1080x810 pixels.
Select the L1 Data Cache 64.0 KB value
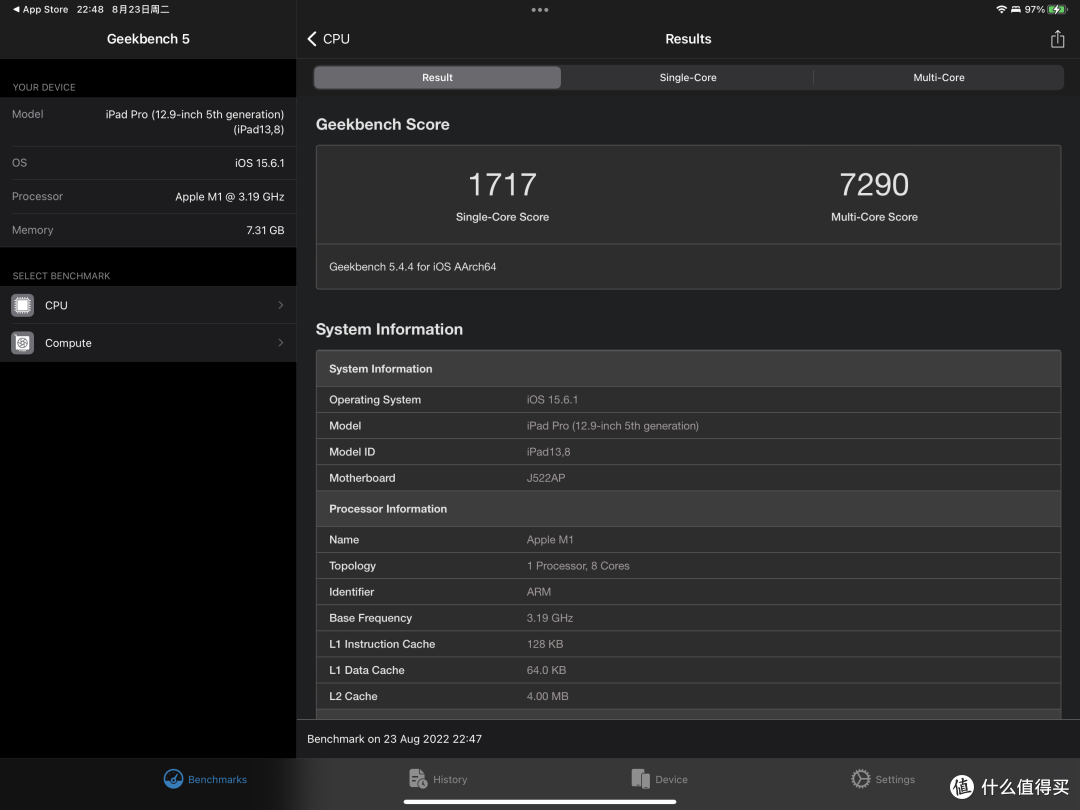tap(546, 670)
